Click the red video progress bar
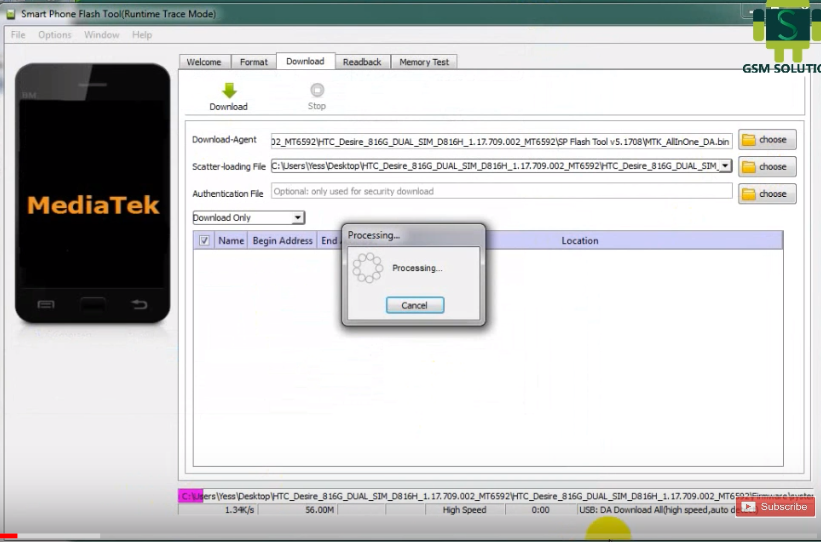The height and width of the screenshot is (542, 821). (x=8, y=536)
